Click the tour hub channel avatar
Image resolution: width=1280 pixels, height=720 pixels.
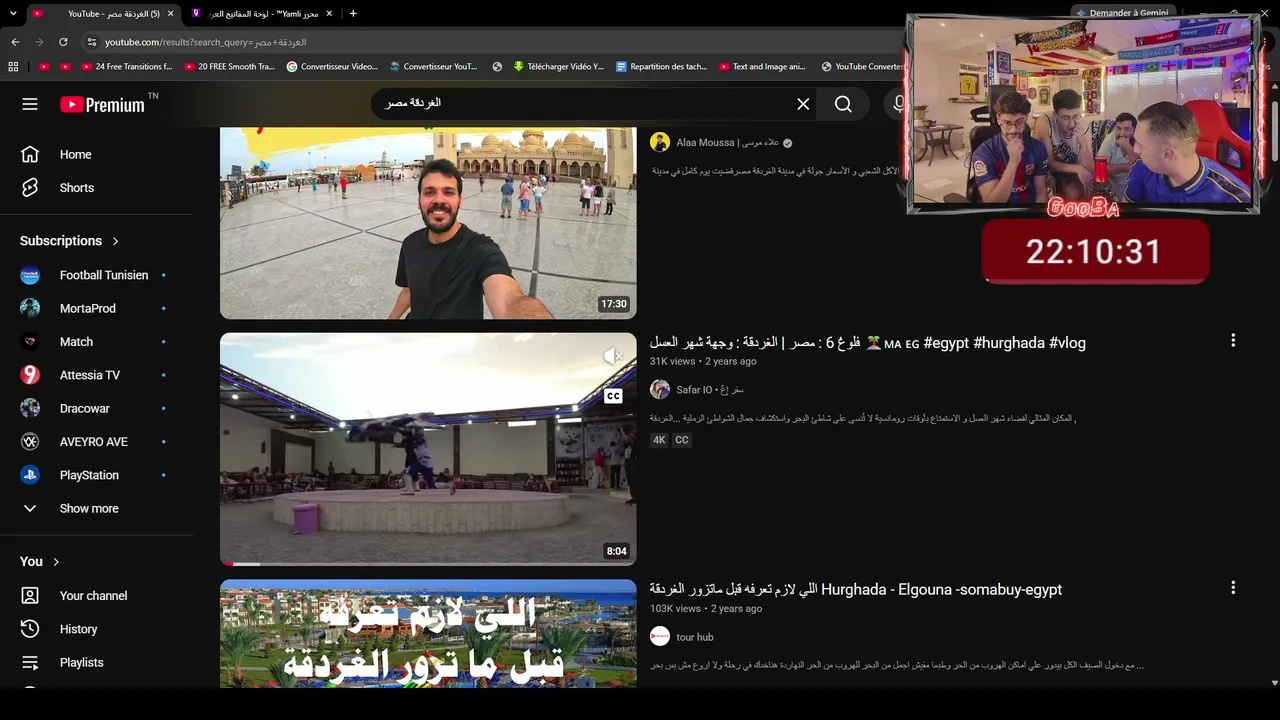[x=660, y=637]
